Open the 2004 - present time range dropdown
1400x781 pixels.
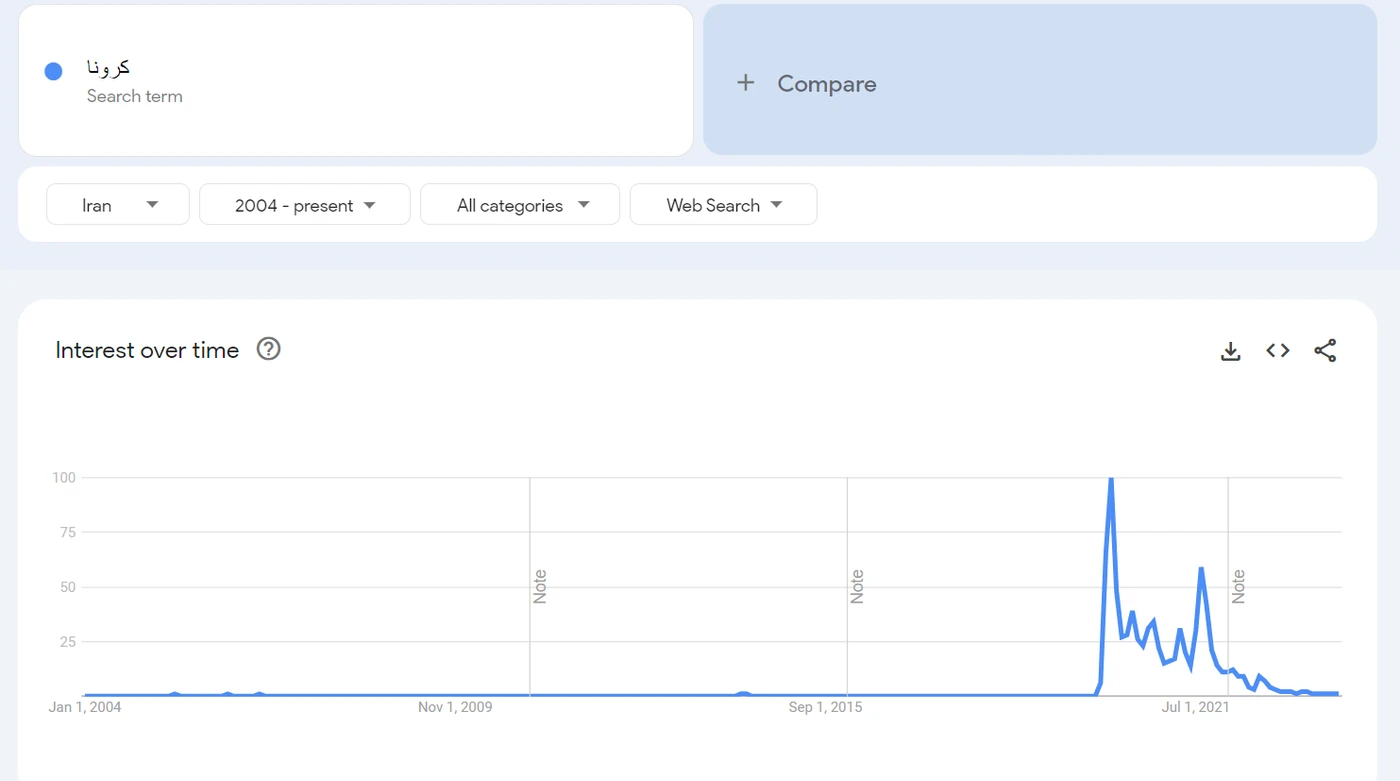[305, 205]
